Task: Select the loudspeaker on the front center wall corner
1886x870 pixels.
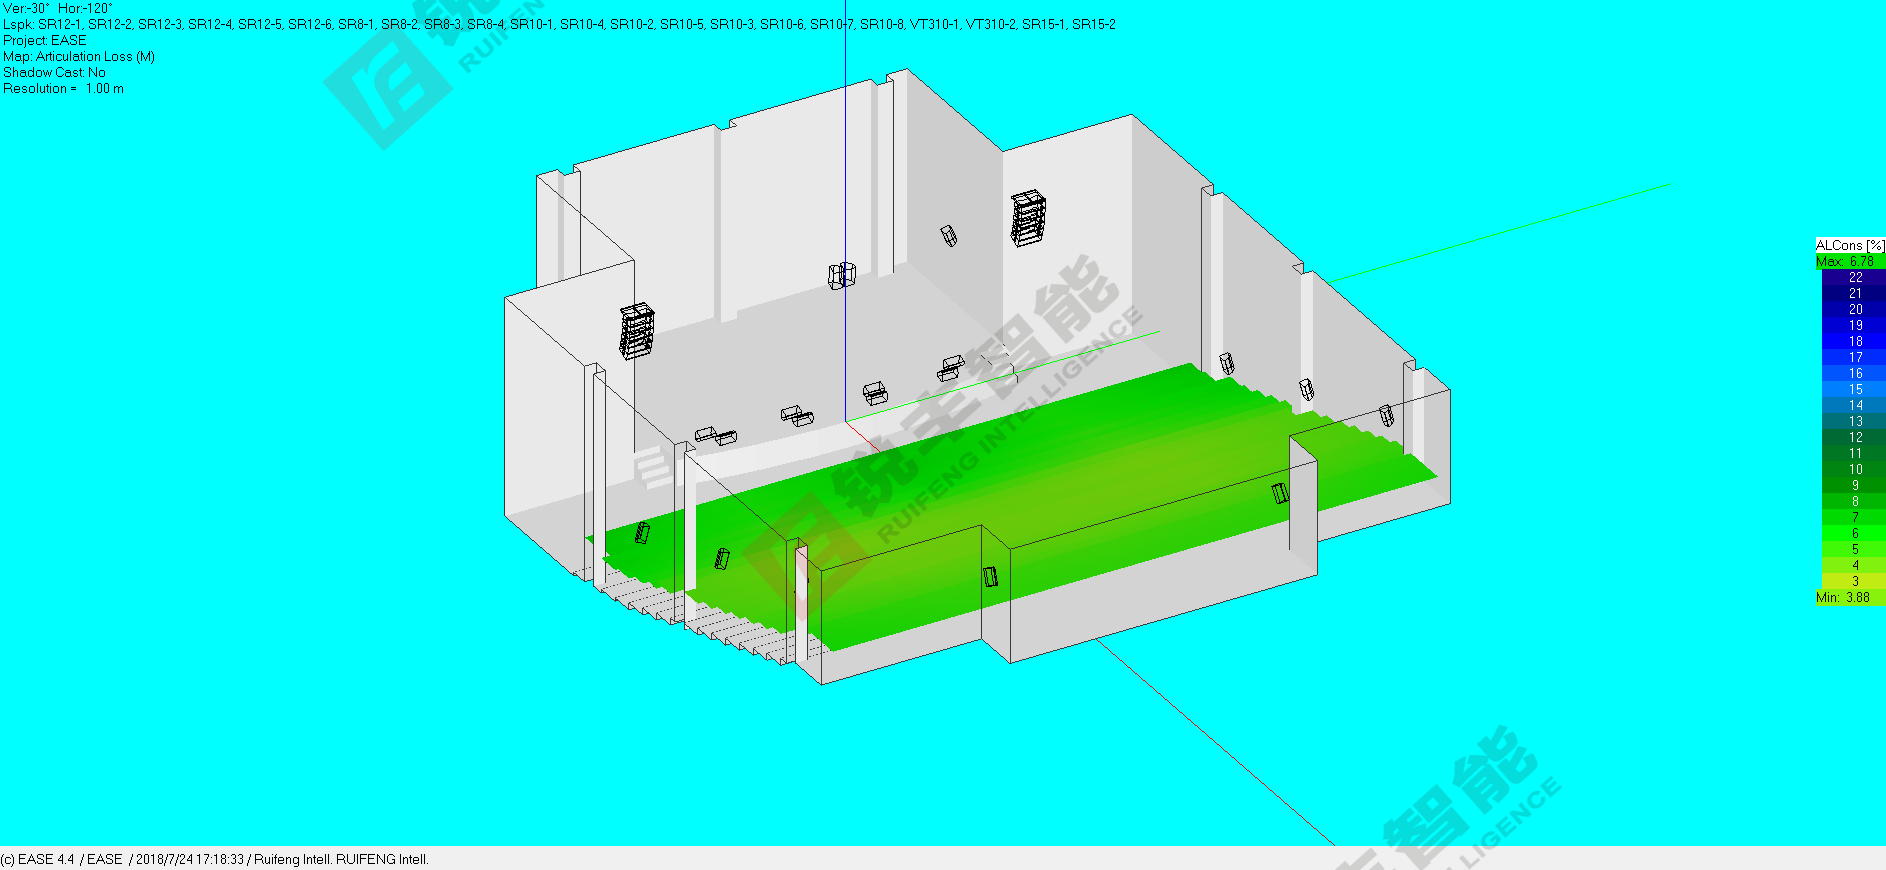Action: point(990,576)
